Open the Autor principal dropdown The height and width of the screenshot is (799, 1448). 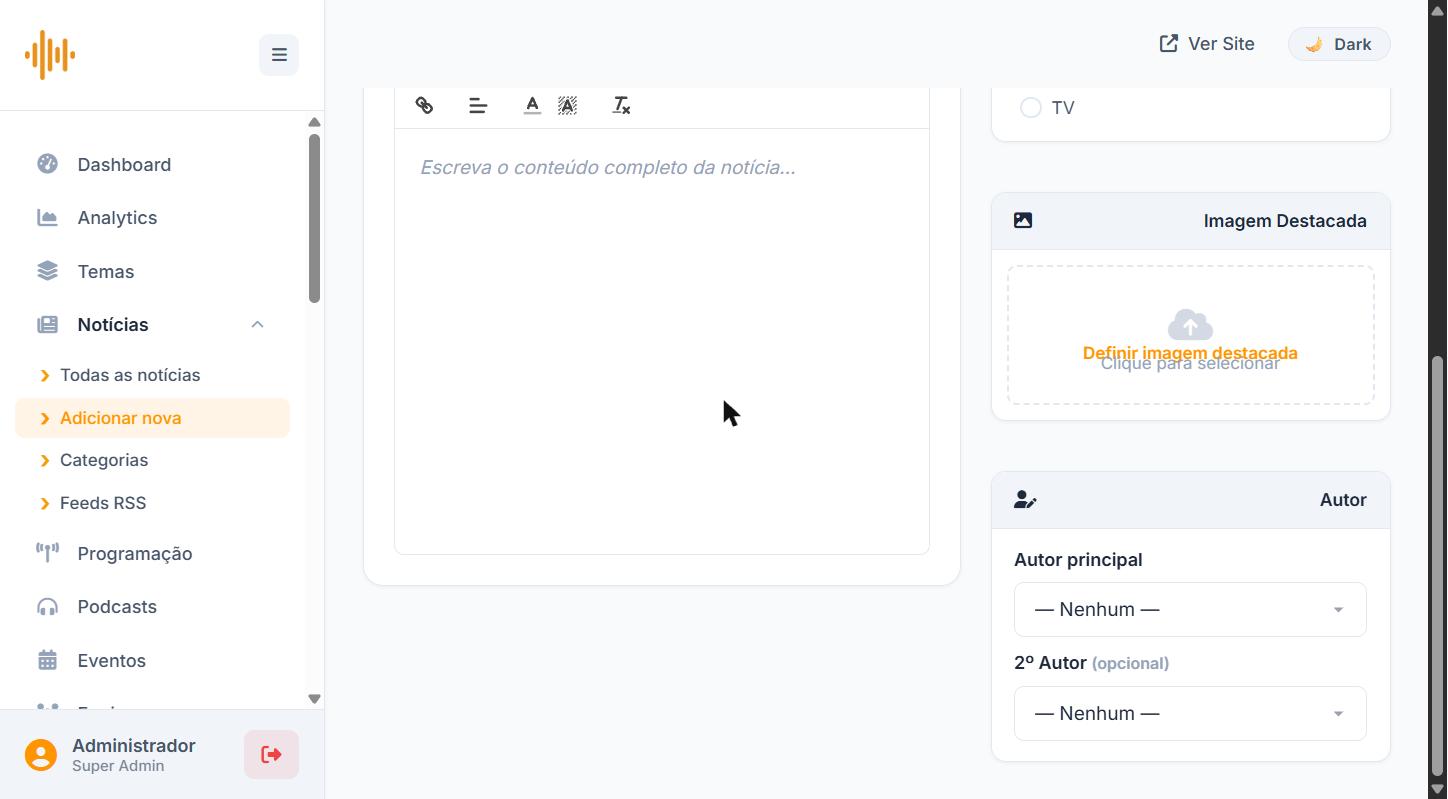(1190, 609)
